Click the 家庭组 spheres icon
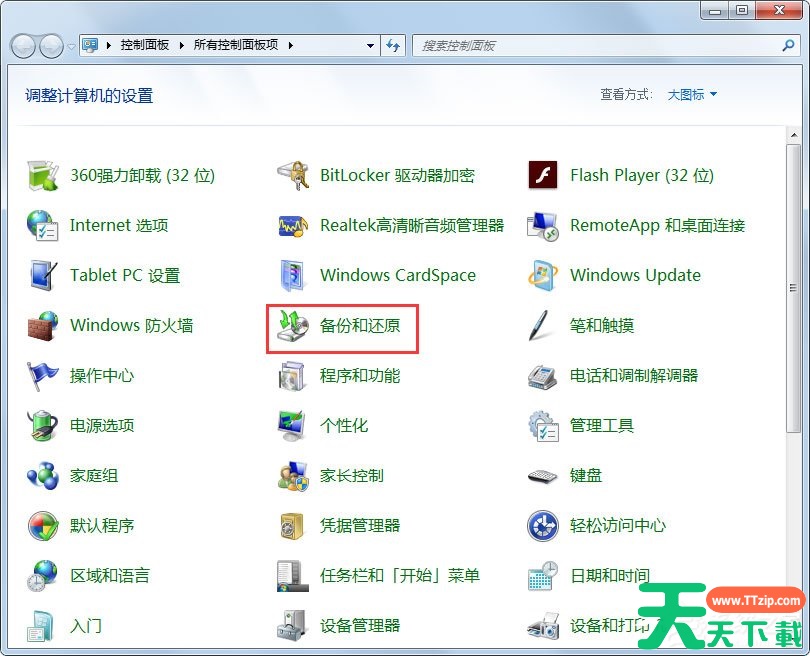Image resolution: width=810 pixels, height=656 pixels. coord(42,476)
